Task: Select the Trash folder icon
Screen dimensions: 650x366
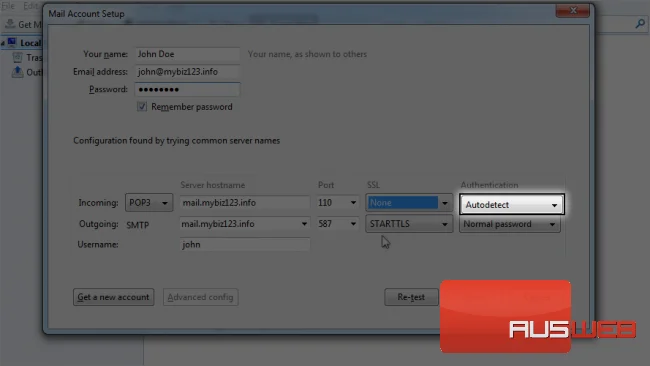Action: (x=17, y=57)
